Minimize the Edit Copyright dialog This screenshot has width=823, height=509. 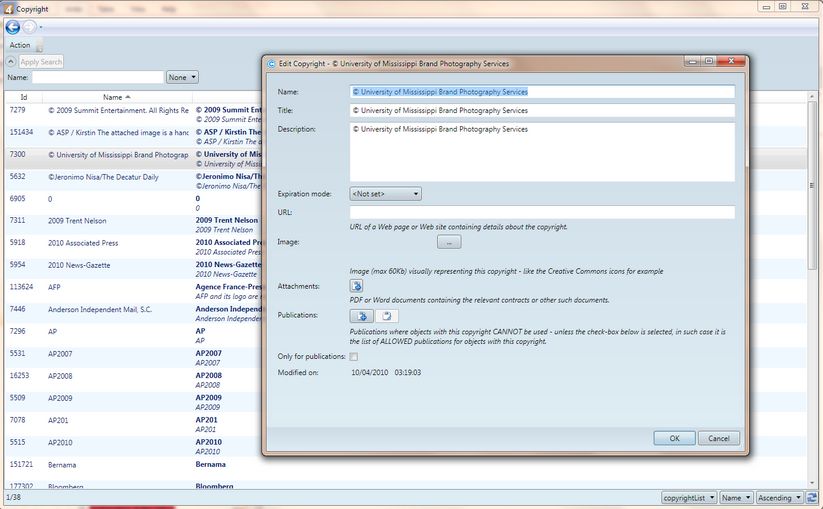pos(692,61)
